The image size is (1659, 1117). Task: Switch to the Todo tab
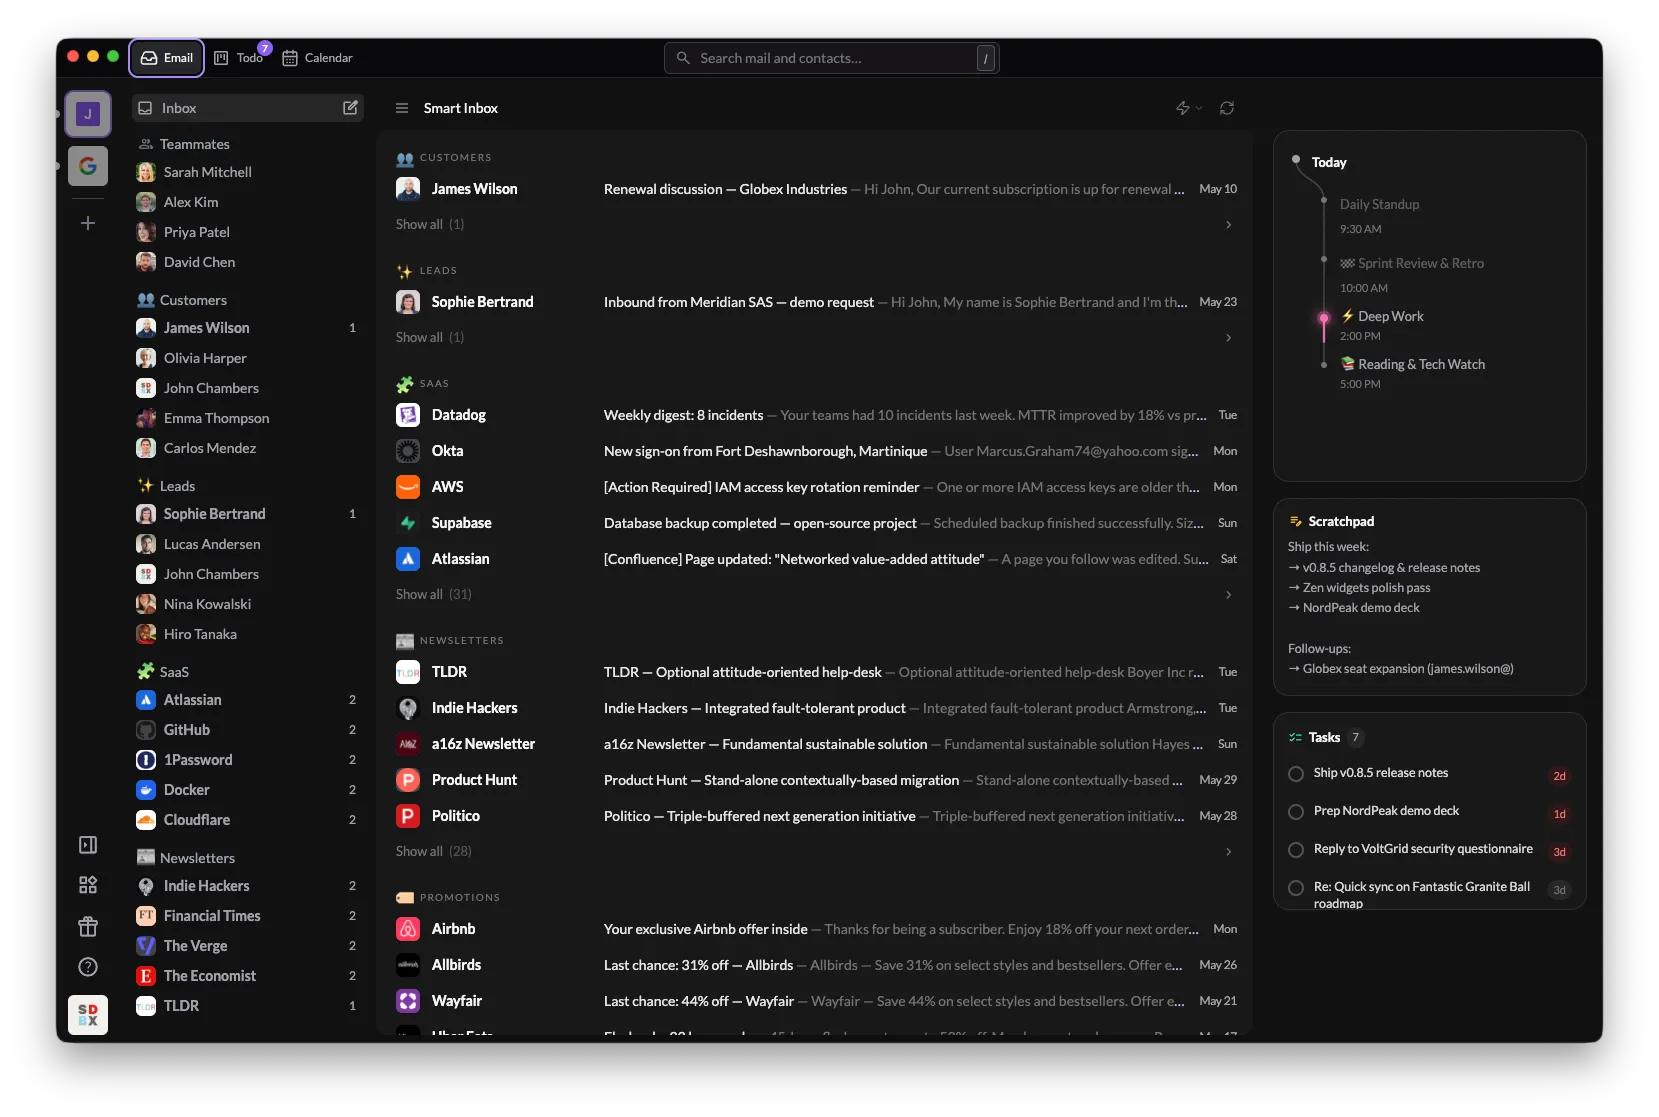tap(240, 58)
